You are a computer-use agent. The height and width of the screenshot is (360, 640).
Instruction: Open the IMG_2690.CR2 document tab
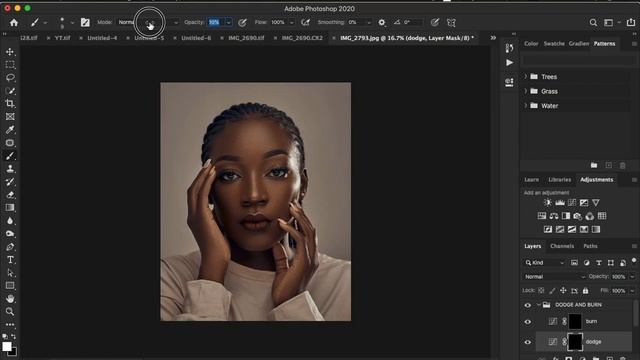pyautogui.click(x=302, y=38)
